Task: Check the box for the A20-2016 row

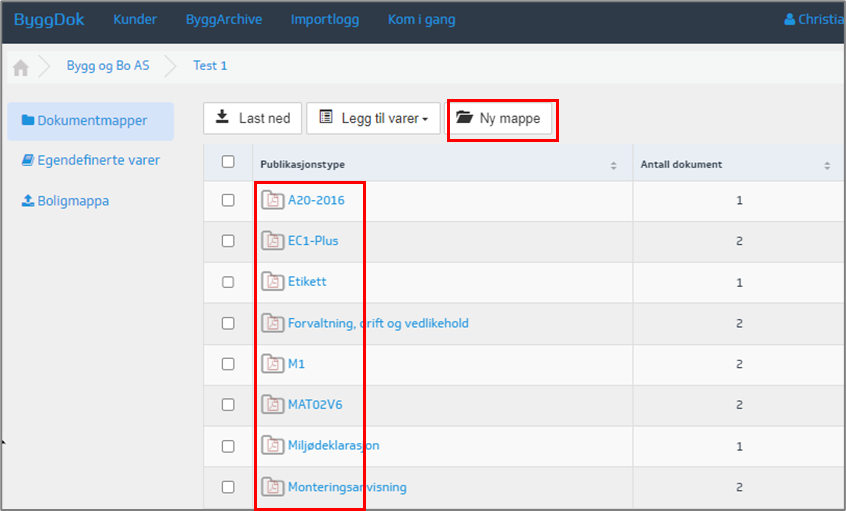Action: [x=228, y=200]
